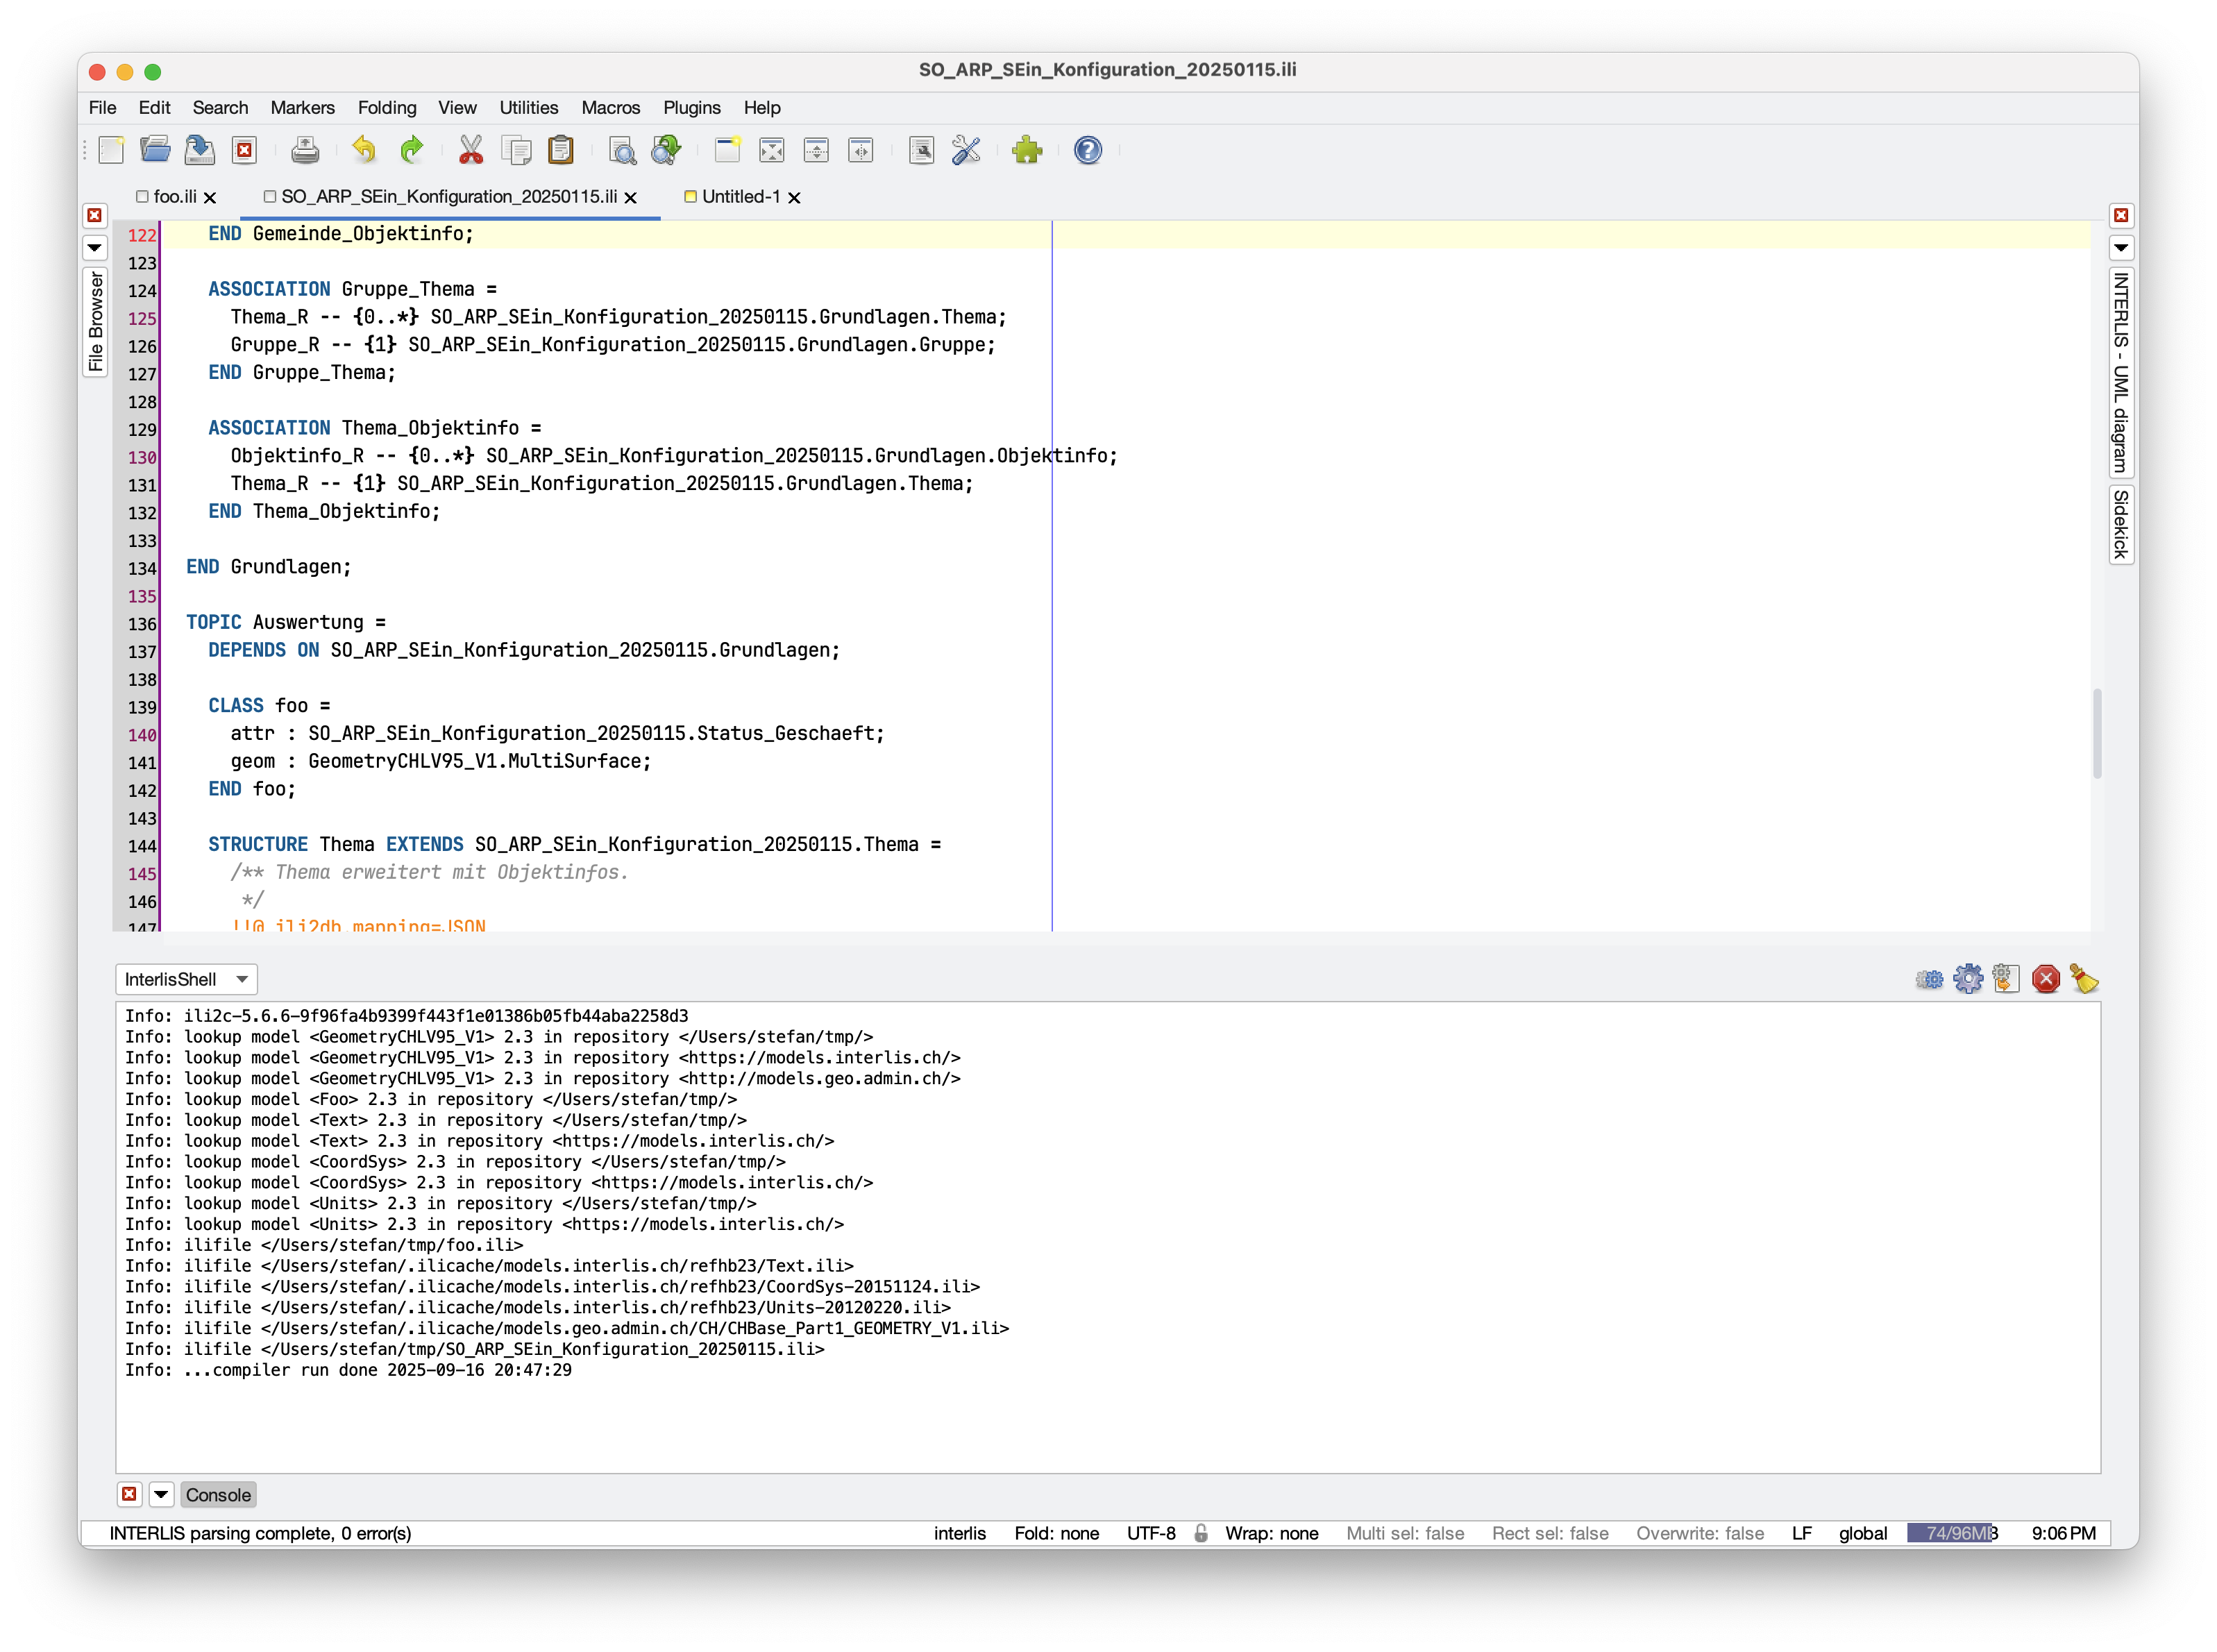Viewport: 2217px width, 1652px height.
Task: Run the console command with the blue gear icon
Action: point(1967,979)
